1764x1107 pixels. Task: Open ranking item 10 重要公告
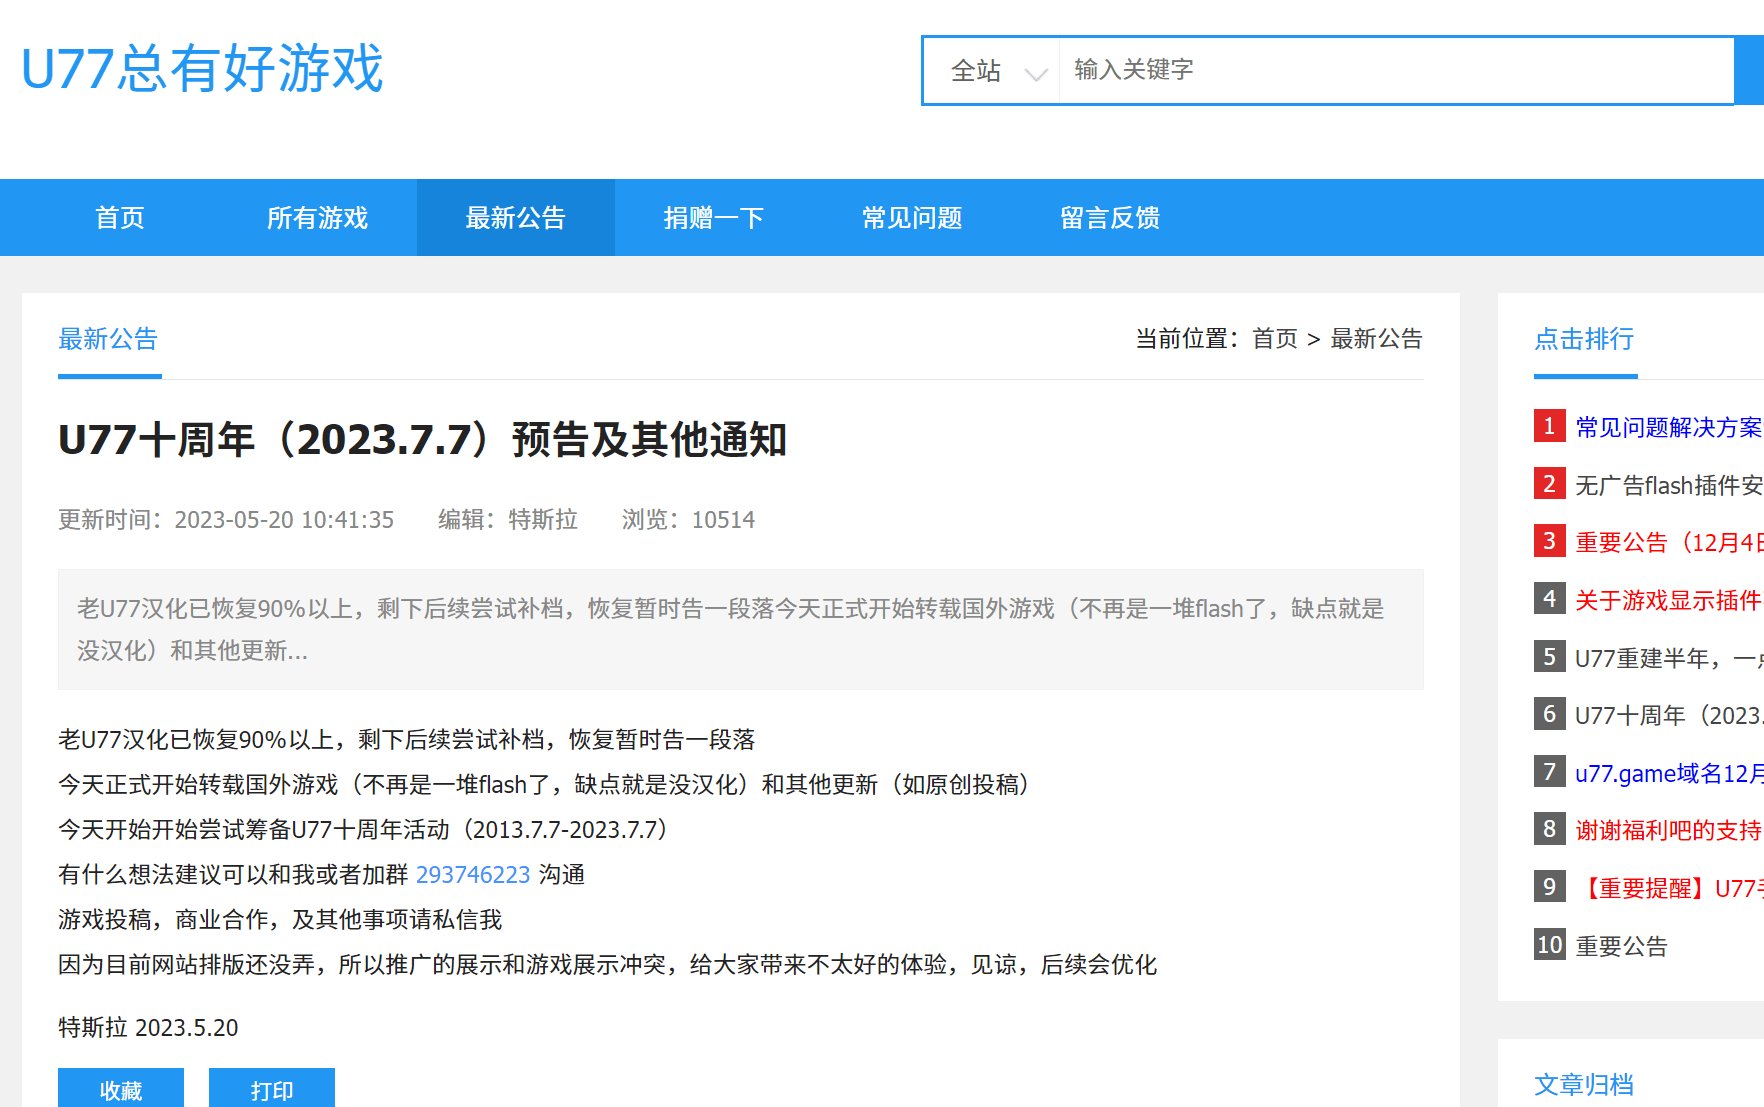tap(1622, 947)
